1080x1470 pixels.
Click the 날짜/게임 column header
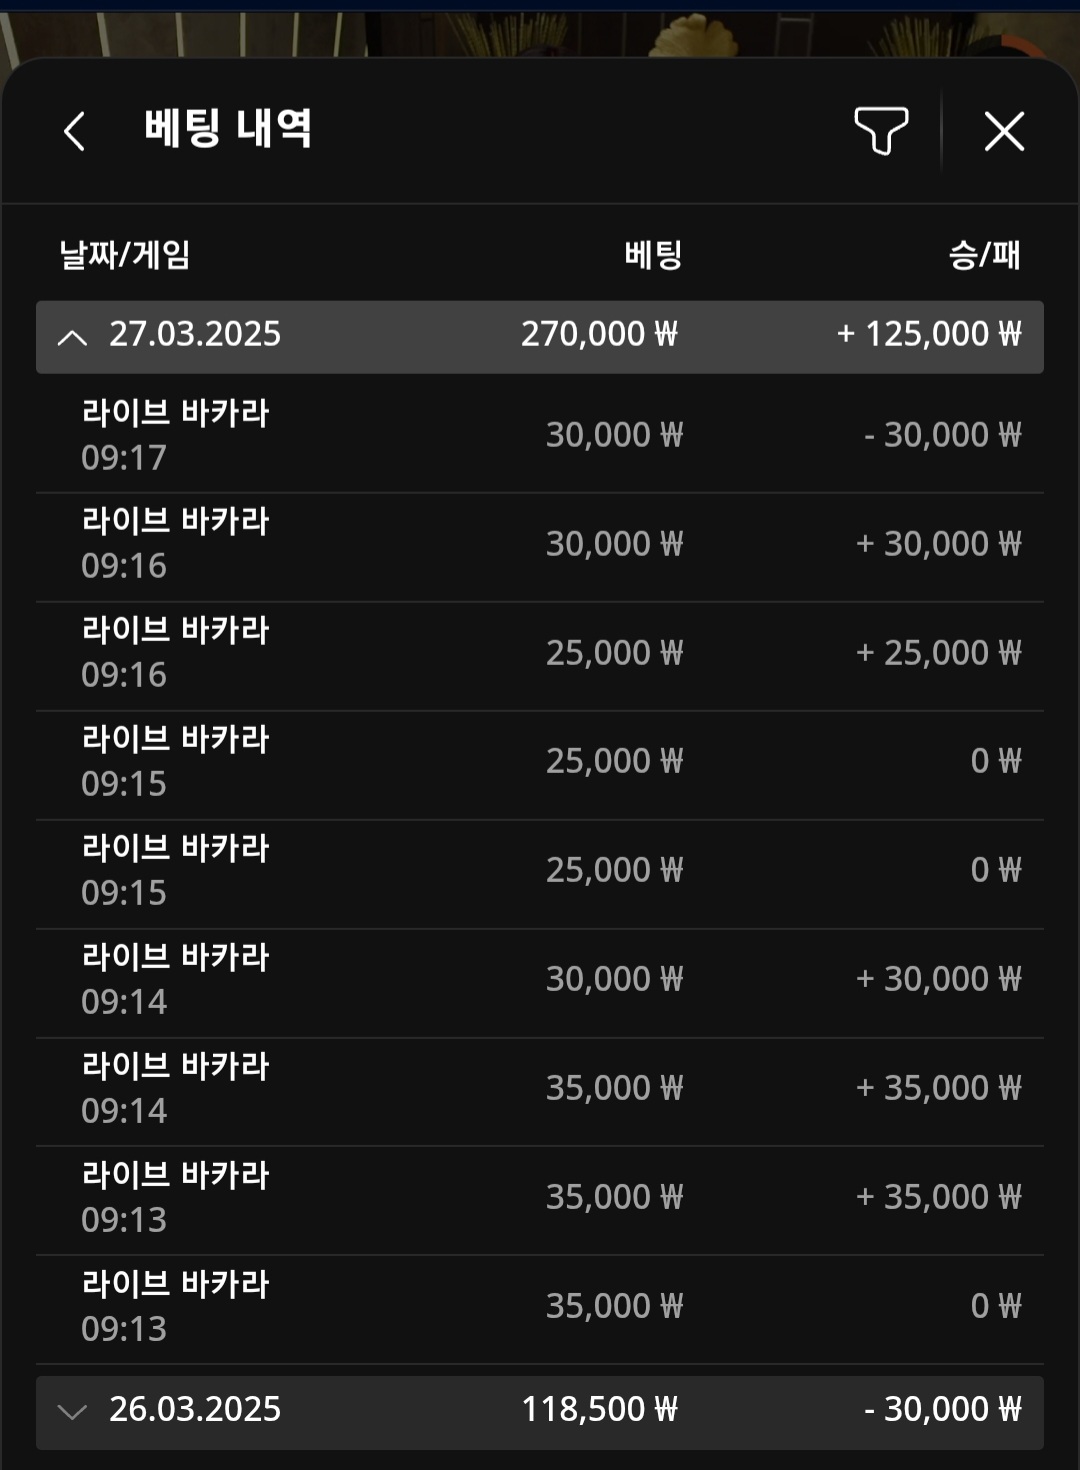[x=125, y=255]
